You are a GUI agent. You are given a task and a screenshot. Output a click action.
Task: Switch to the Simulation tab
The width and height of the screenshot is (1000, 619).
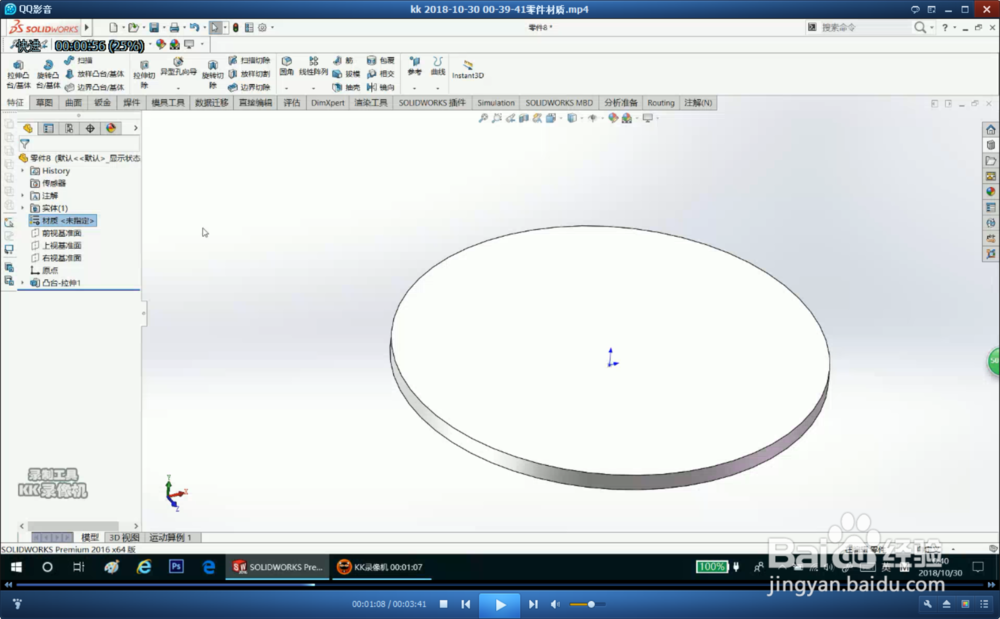(496, 103)
